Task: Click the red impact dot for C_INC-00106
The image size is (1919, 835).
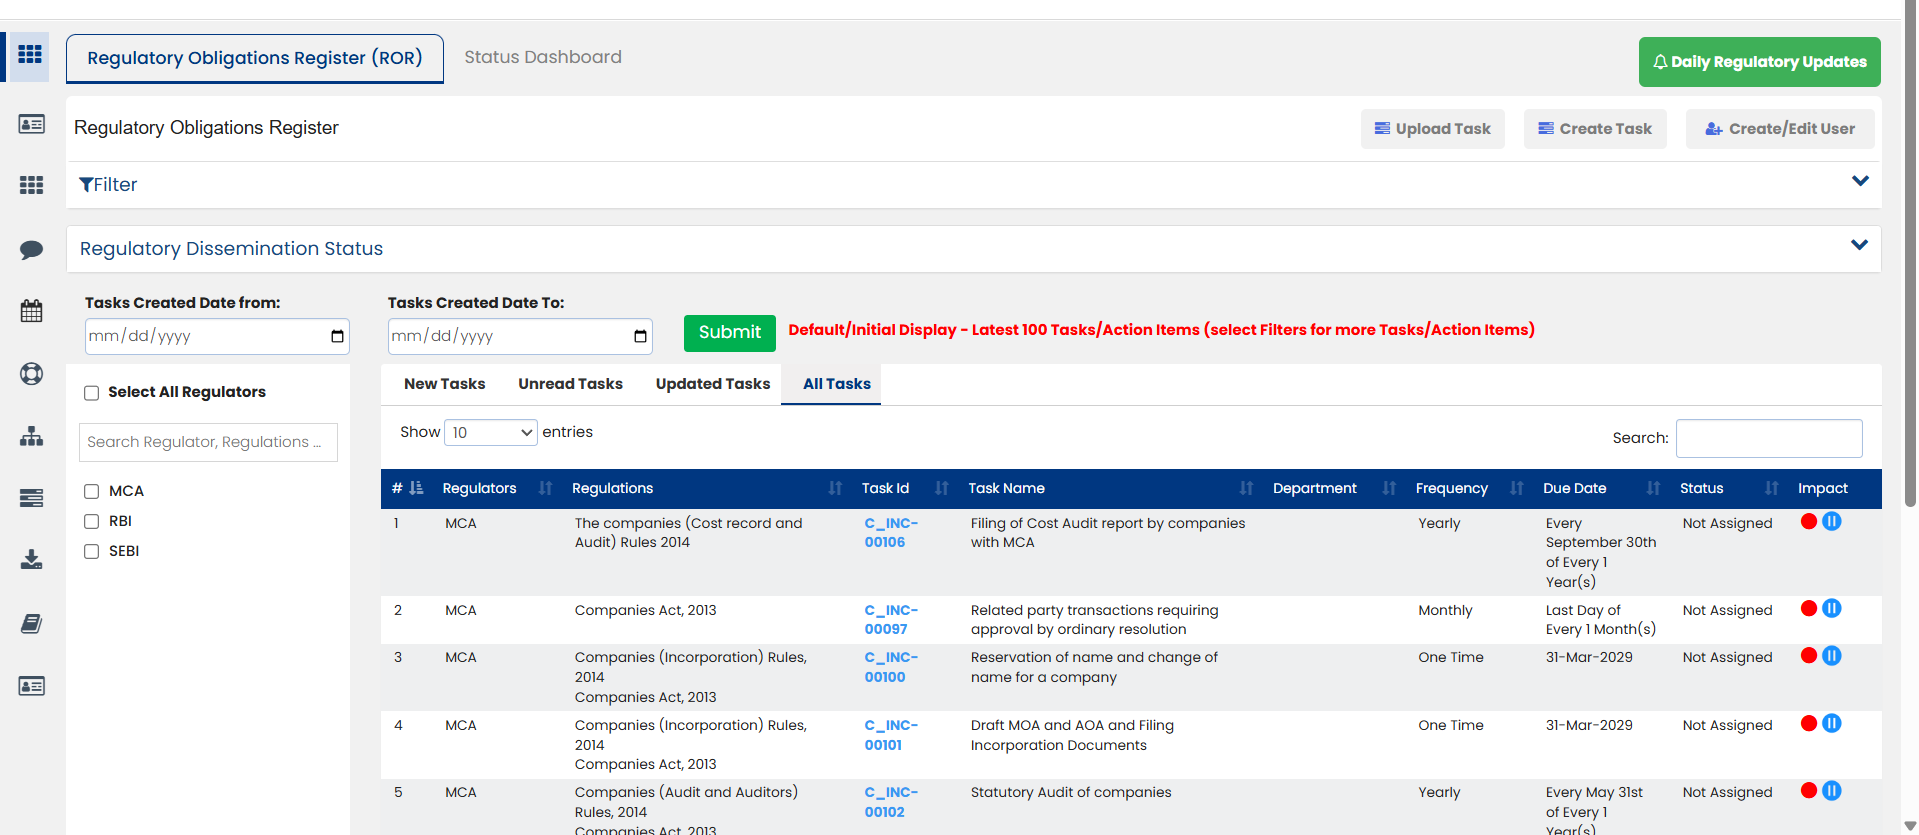Action: pyautogui.click(x=1808, y=521)
